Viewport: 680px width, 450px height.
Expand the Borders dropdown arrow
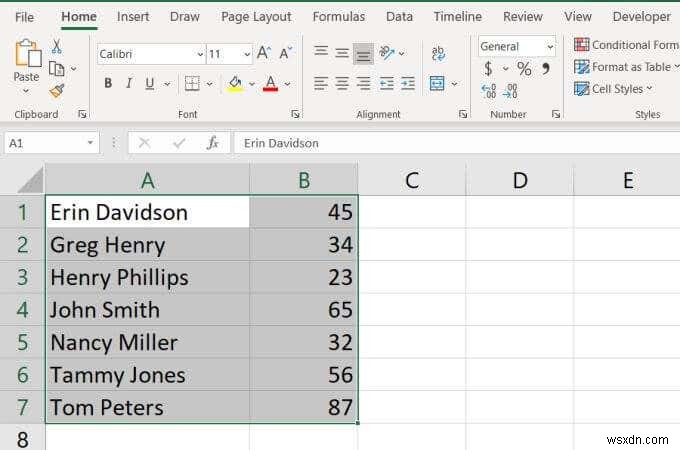tap(209, 83)
